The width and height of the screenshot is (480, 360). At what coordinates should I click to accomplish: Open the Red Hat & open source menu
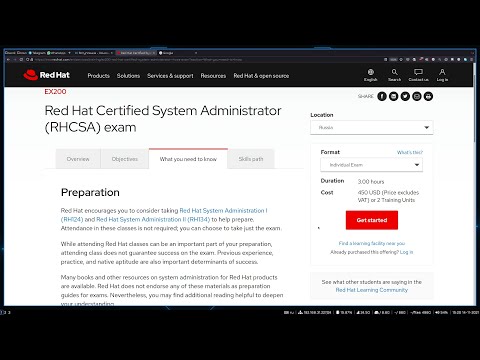click(x=261, y=76)
